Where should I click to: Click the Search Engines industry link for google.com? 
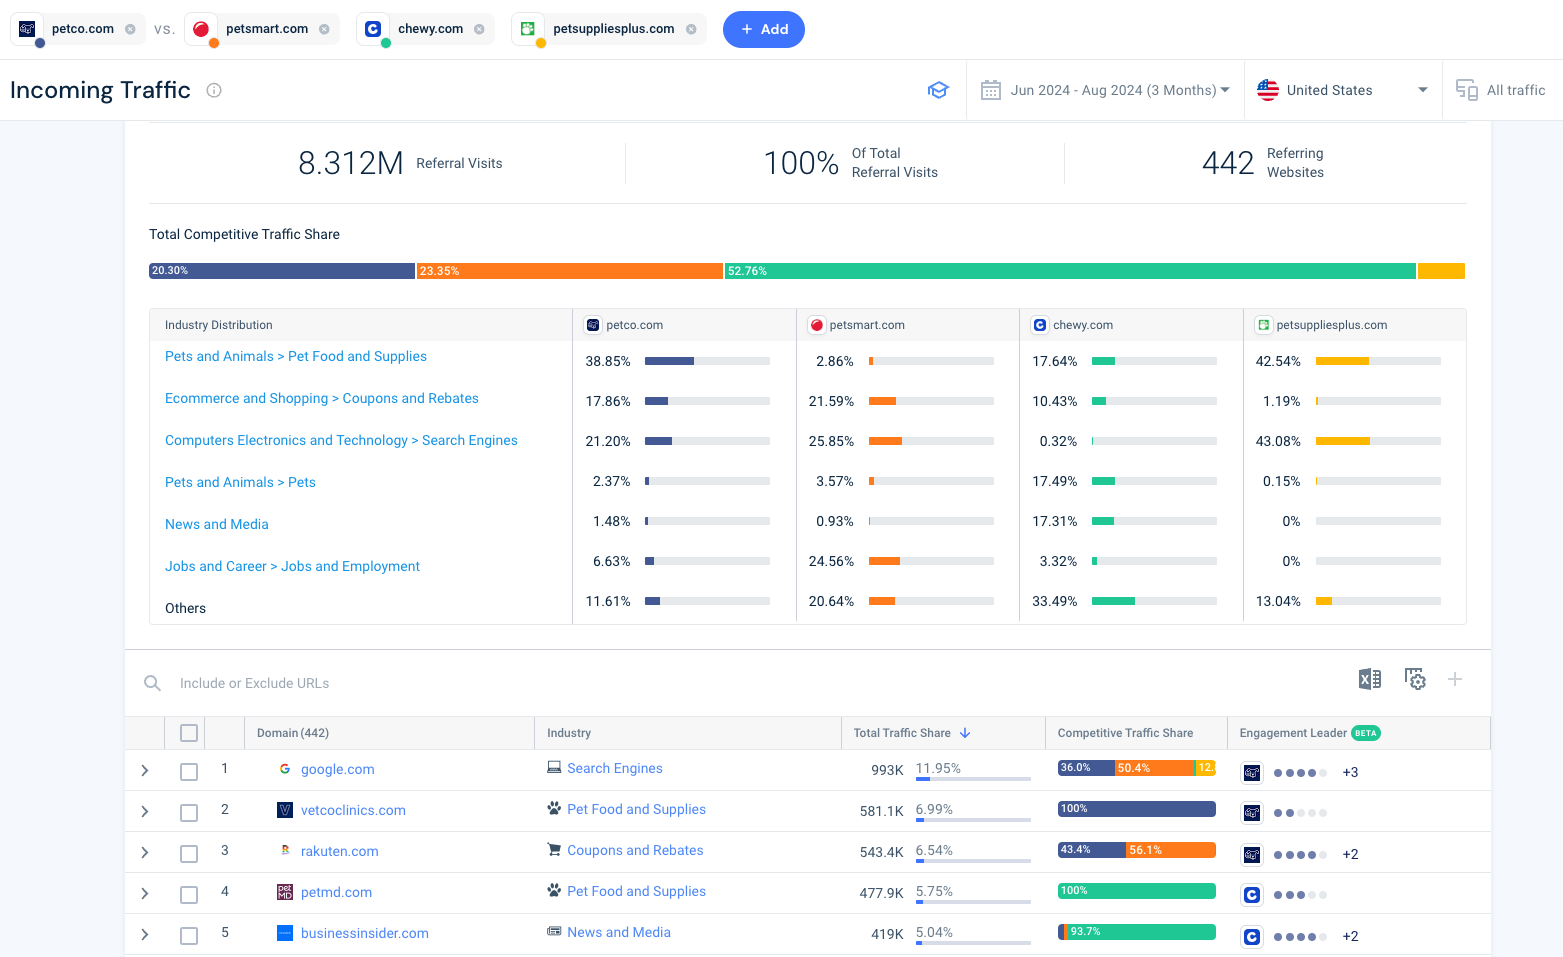point(615,768)
